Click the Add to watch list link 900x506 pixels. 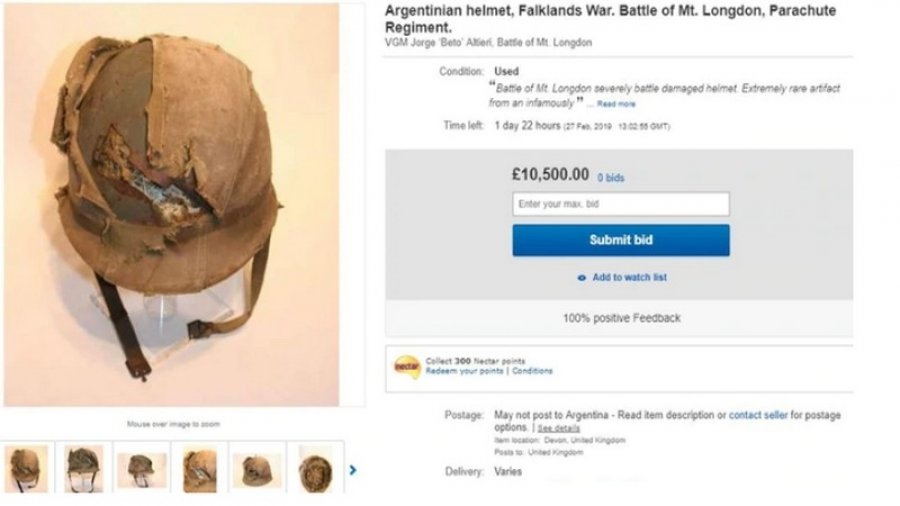629,277
